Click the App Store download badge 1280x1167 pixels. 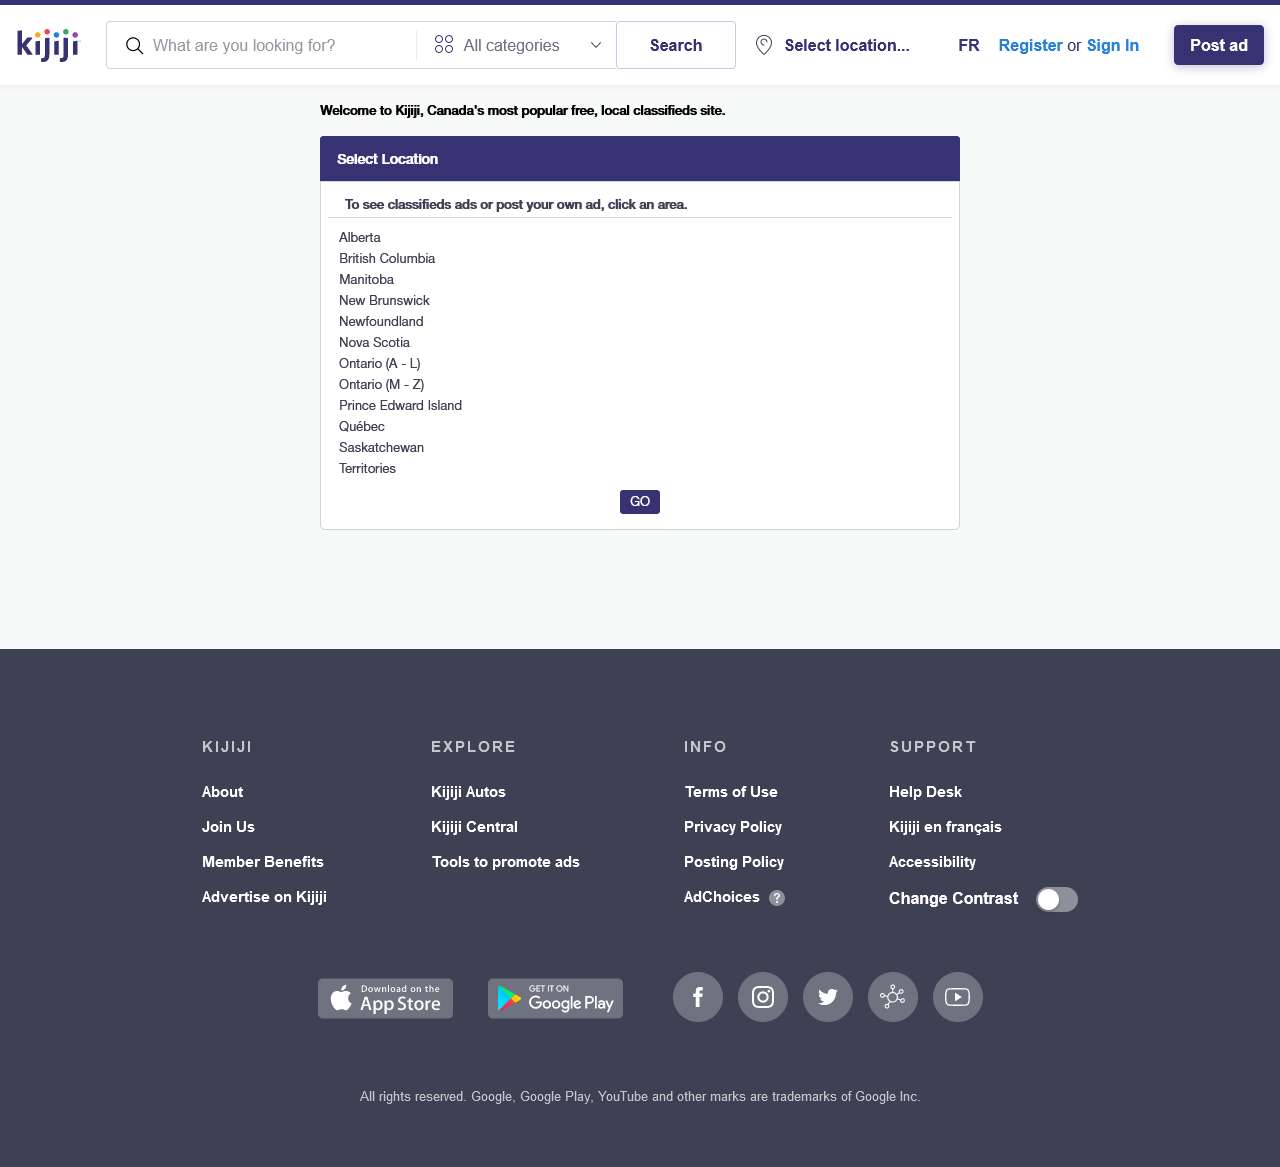[x=385, y=998]
